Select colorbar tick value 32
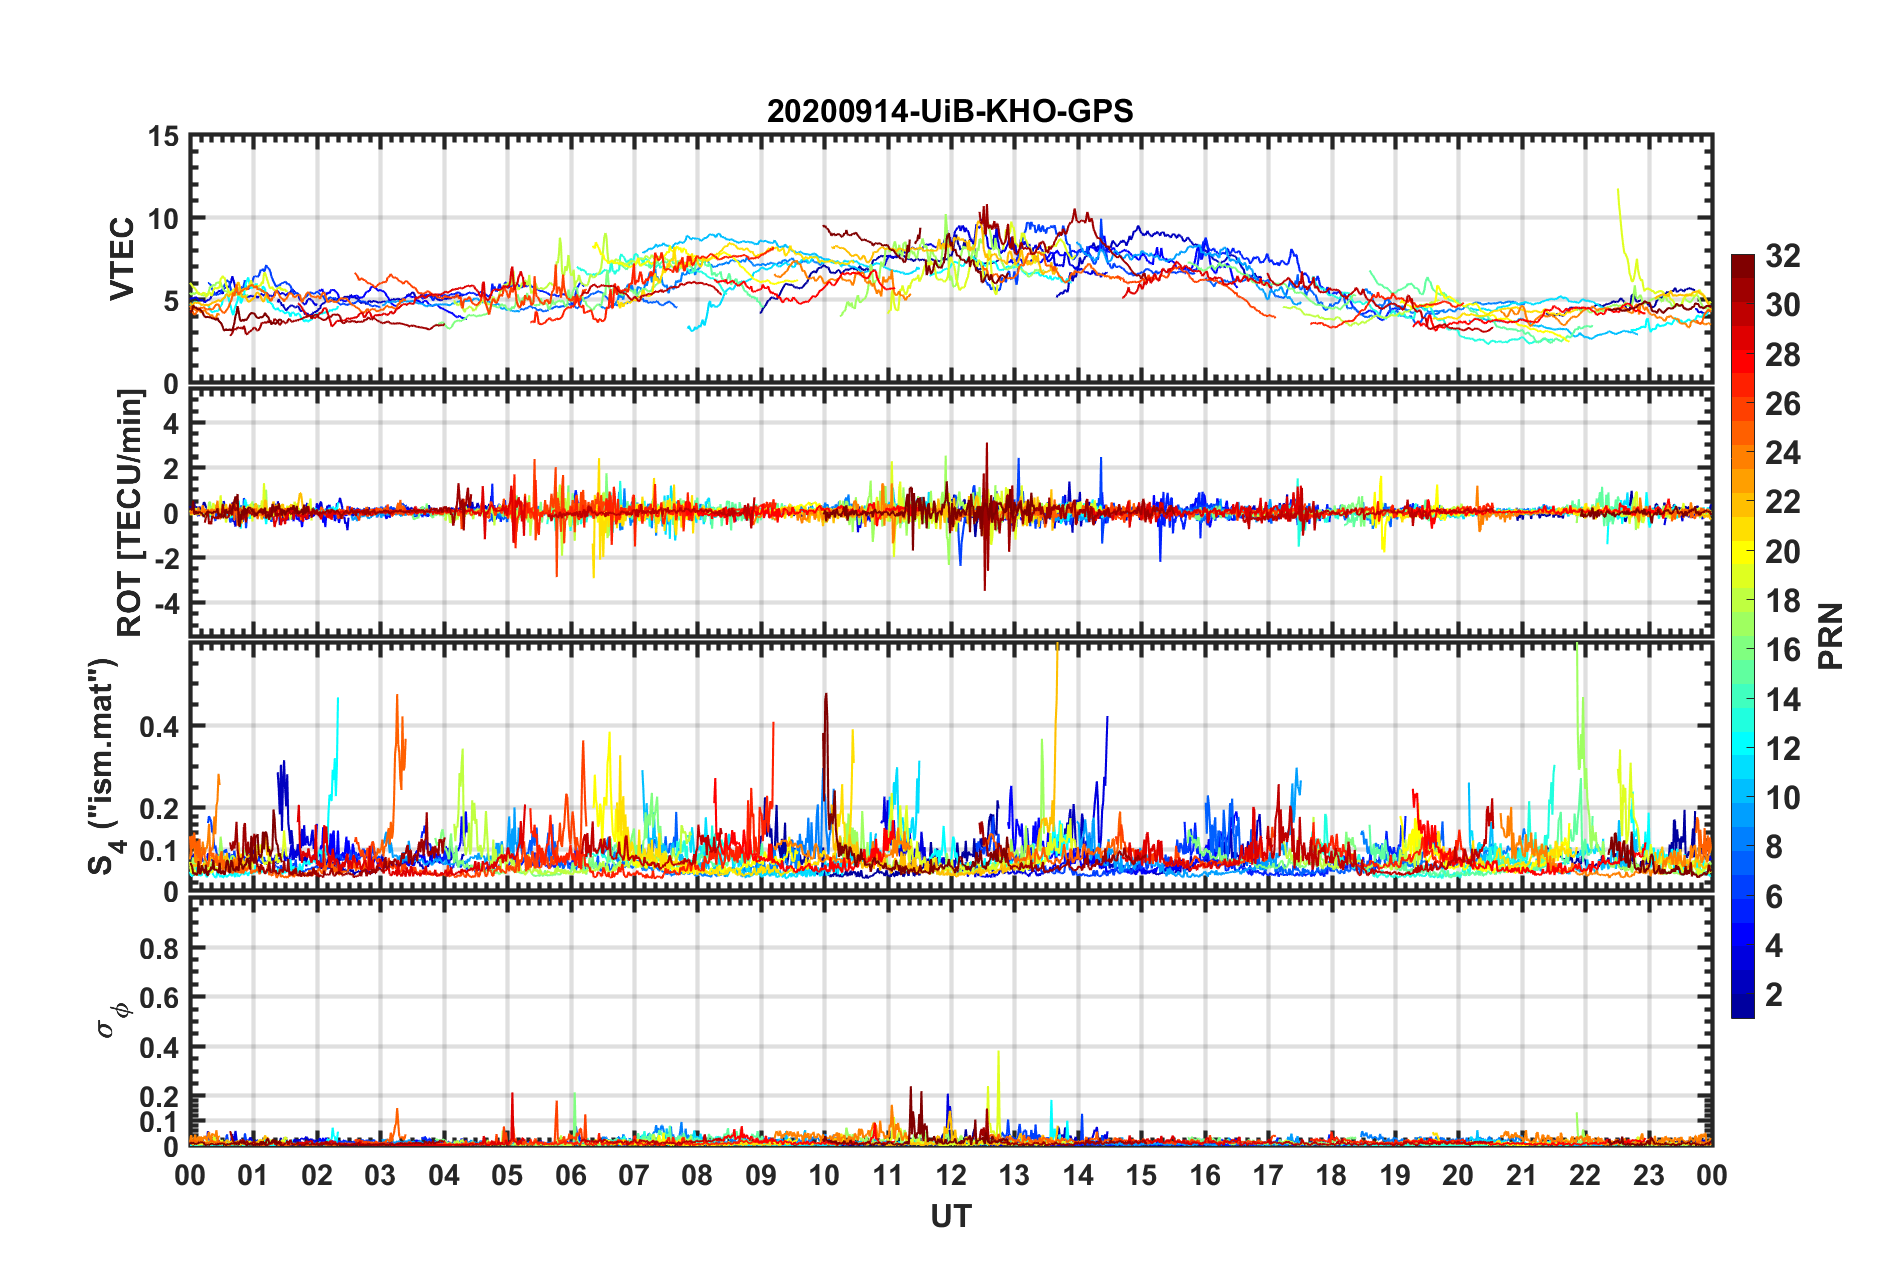 (x=1782, y=256)
